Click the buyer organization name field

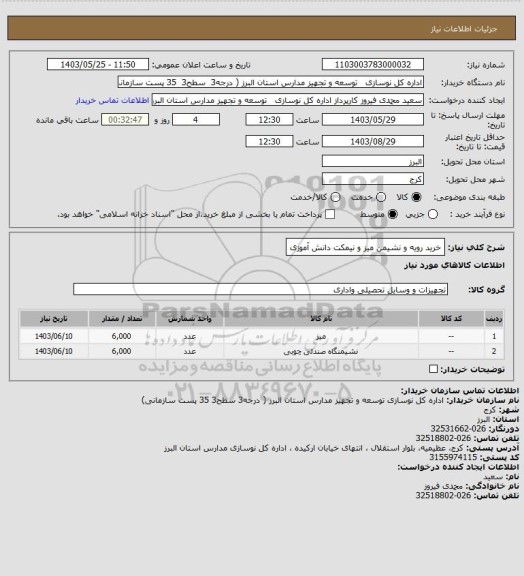click(270, 83)
